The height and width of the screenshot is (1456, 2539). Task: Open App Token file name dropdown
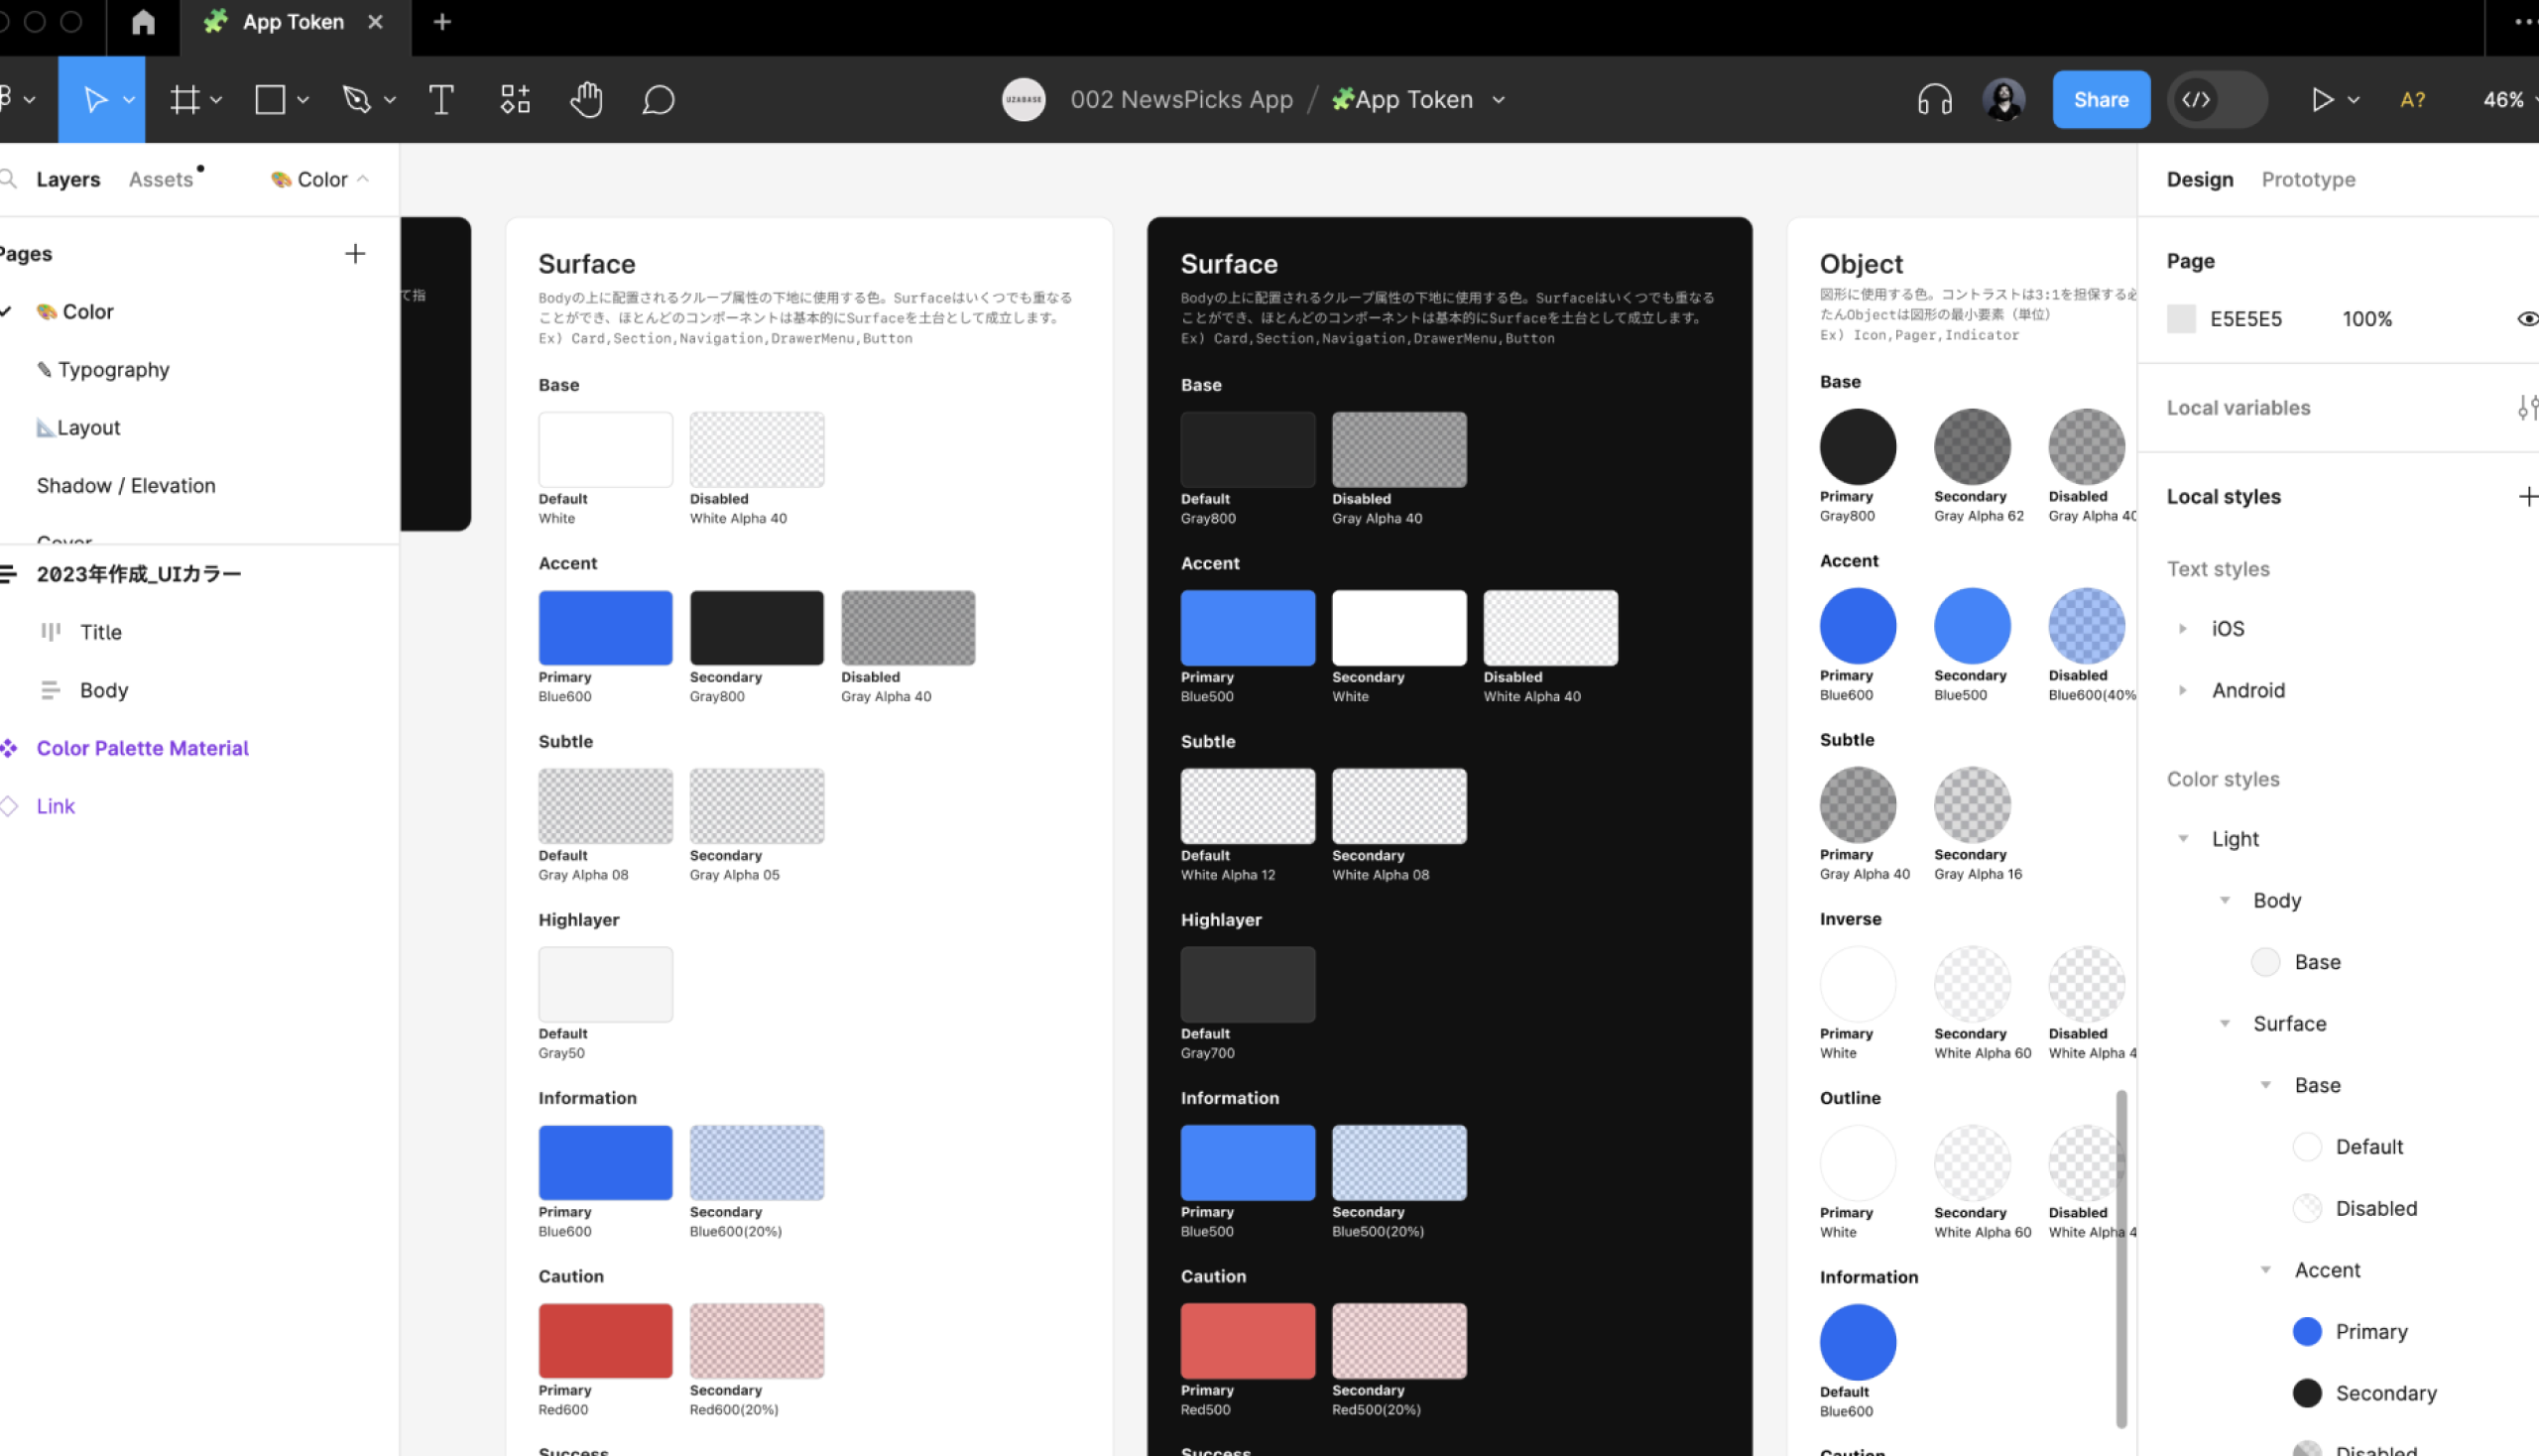pyautogui.click(x=1498, y=99)
